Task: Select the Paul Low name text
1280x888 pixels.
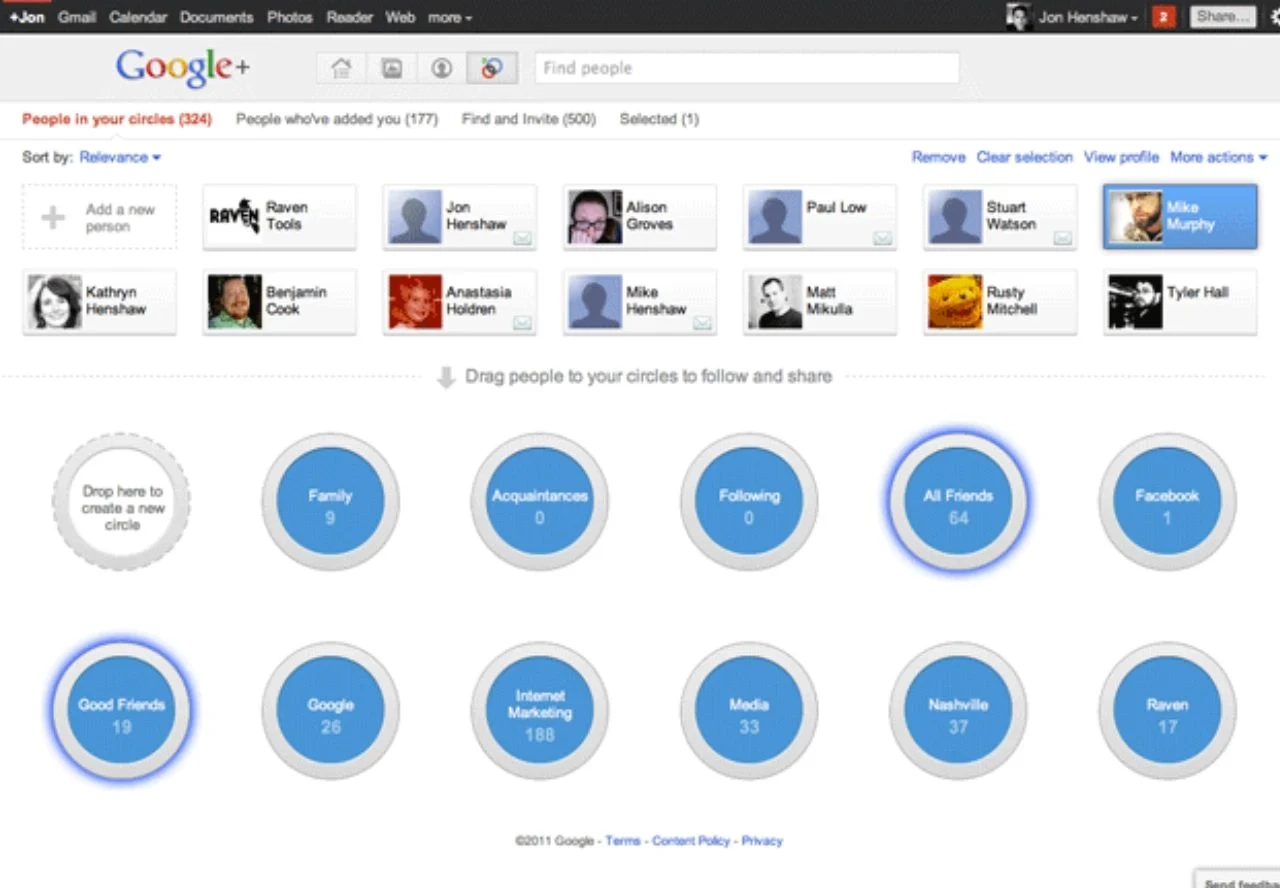Action: pyautogui.click(x=836, y=208)
